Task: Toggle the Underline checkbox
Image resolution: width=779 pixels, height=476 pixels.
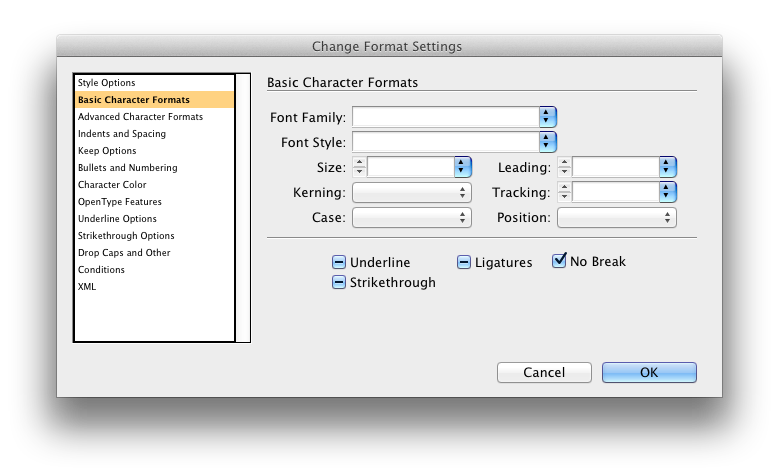Action: coord(339,262)
